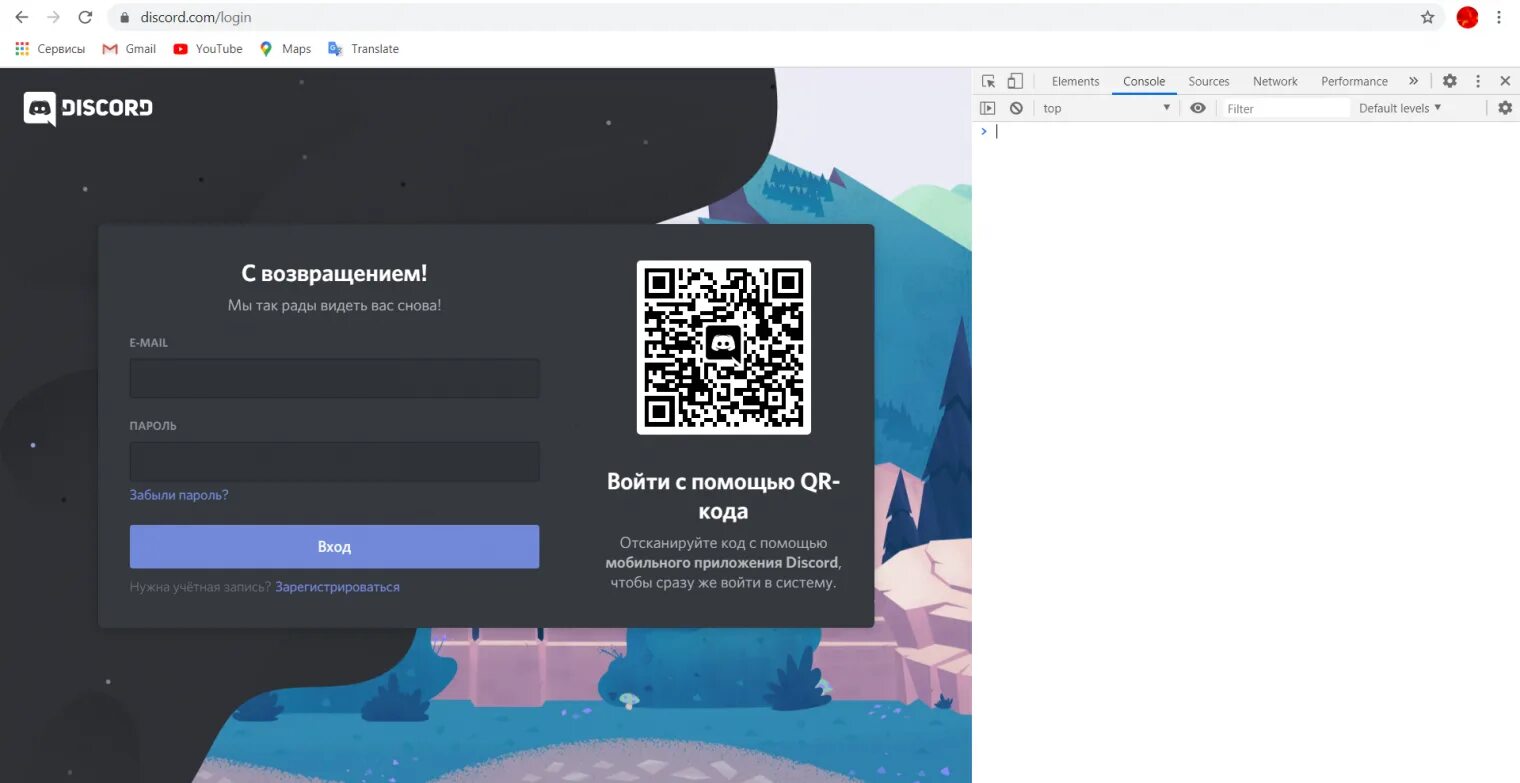Click the Вход login button
Image resolution: width=1520 pixels, height=783 pixels.
(x=334, y=546)
